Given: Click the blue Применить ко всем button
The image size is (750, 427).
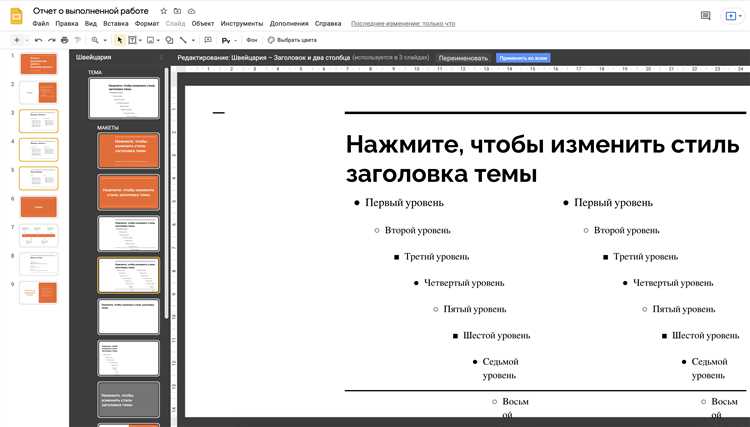Looking at the screenshot, I should point(523,58).
